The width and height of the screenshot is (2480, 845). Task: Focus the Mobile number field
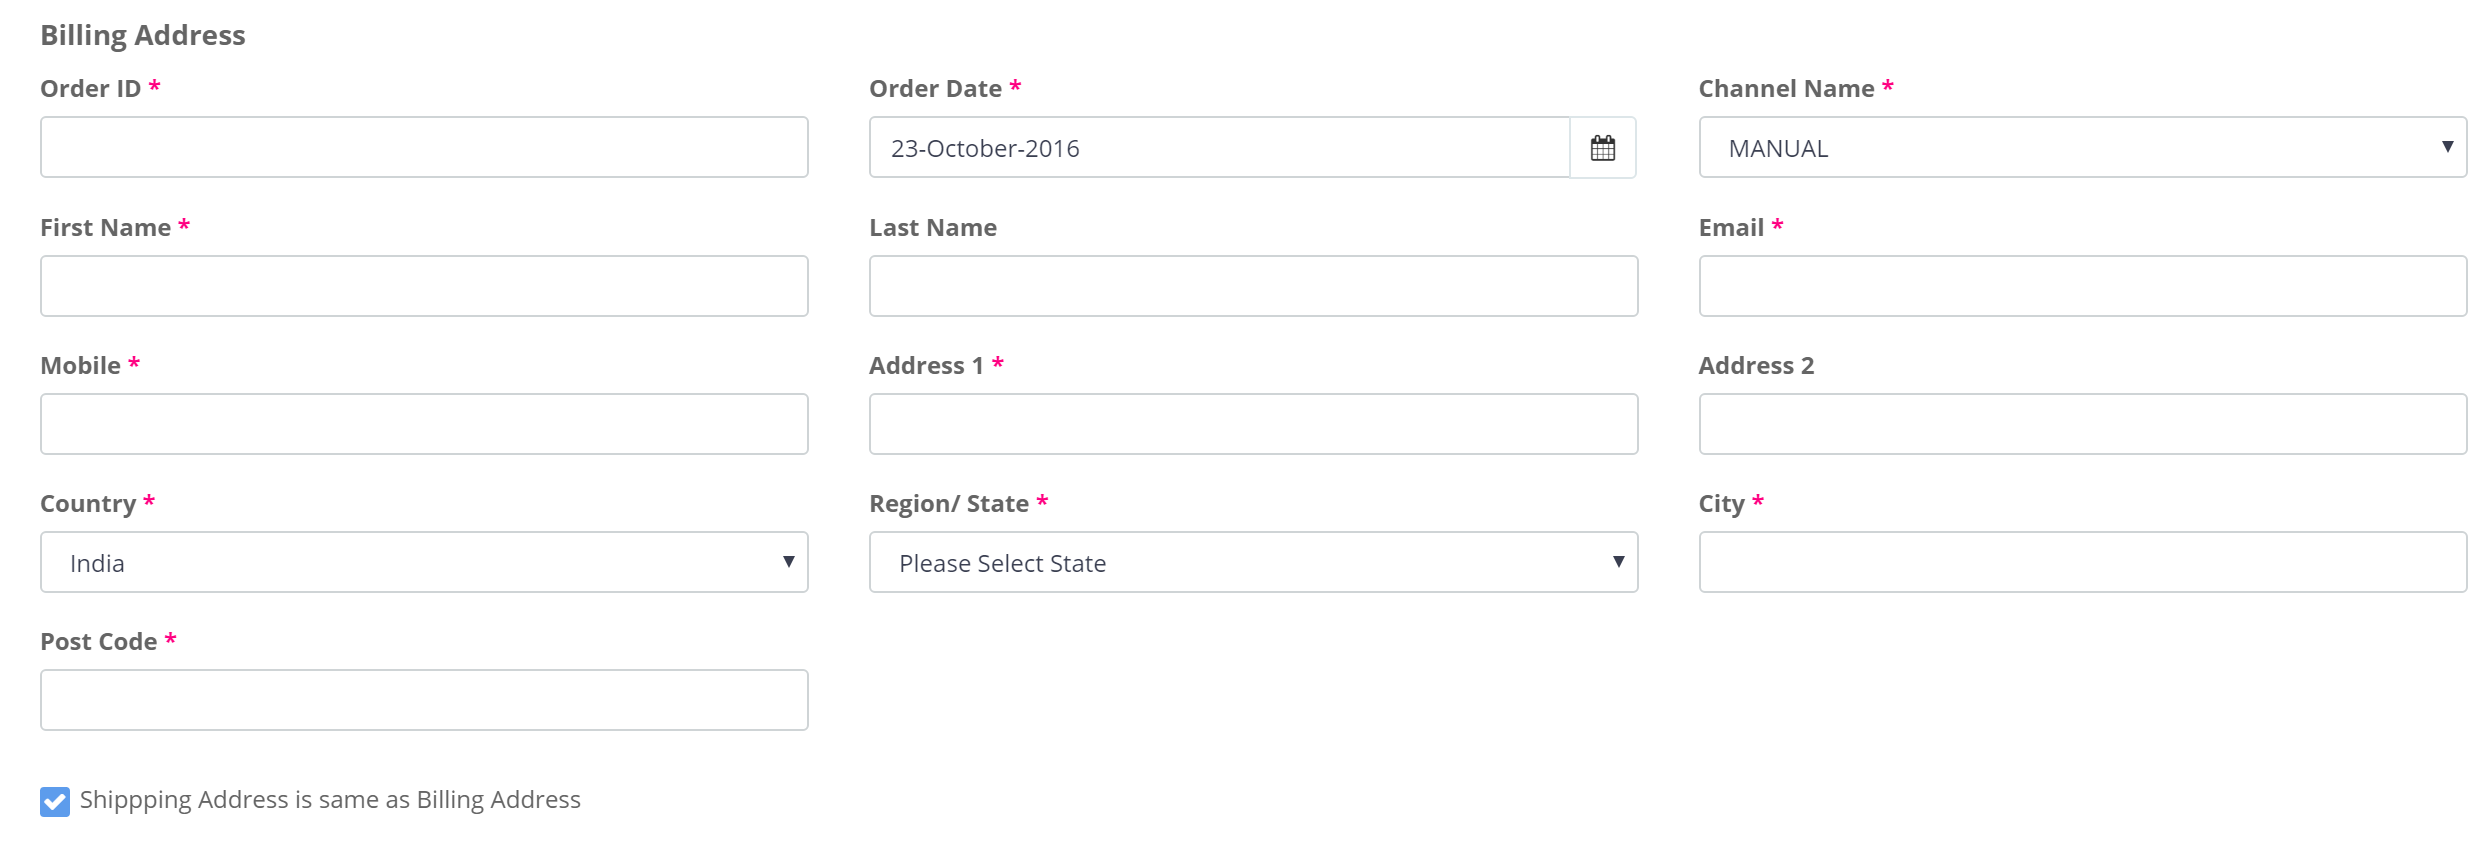coord(424,424)
